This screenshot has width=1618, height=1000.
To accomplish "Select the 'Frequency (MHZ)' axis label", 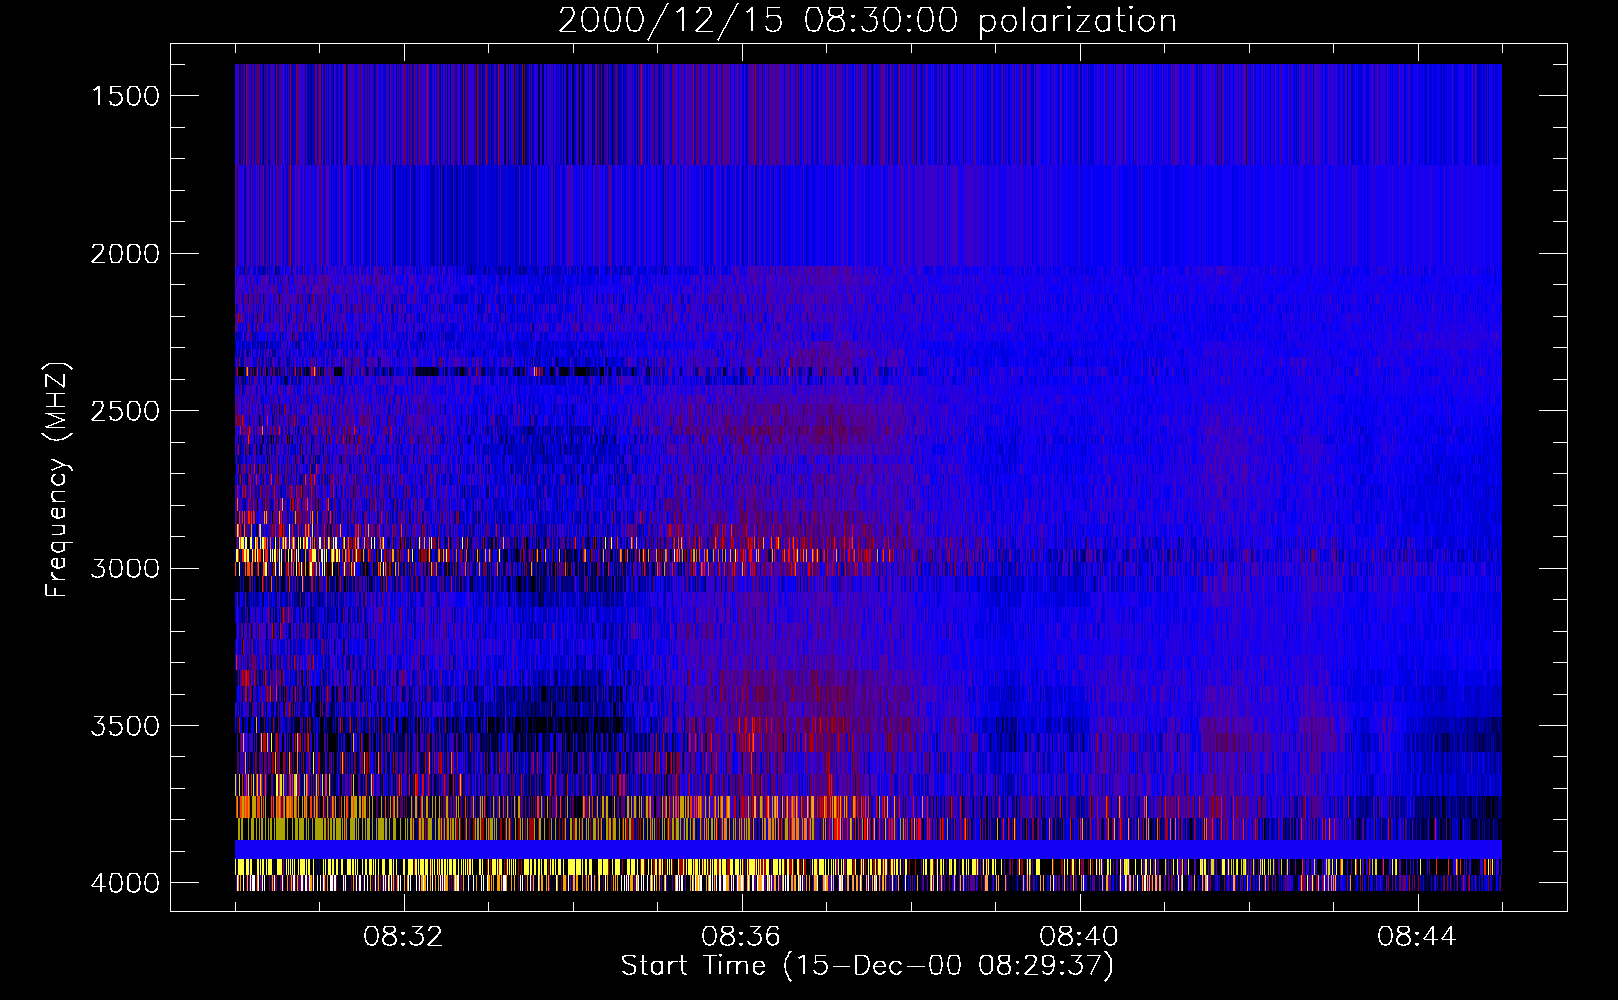I will 57,480.
